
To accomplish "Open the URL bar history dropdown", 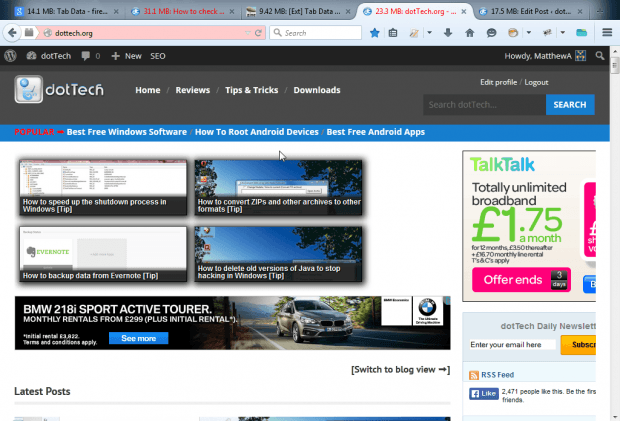I will (248, 33).
